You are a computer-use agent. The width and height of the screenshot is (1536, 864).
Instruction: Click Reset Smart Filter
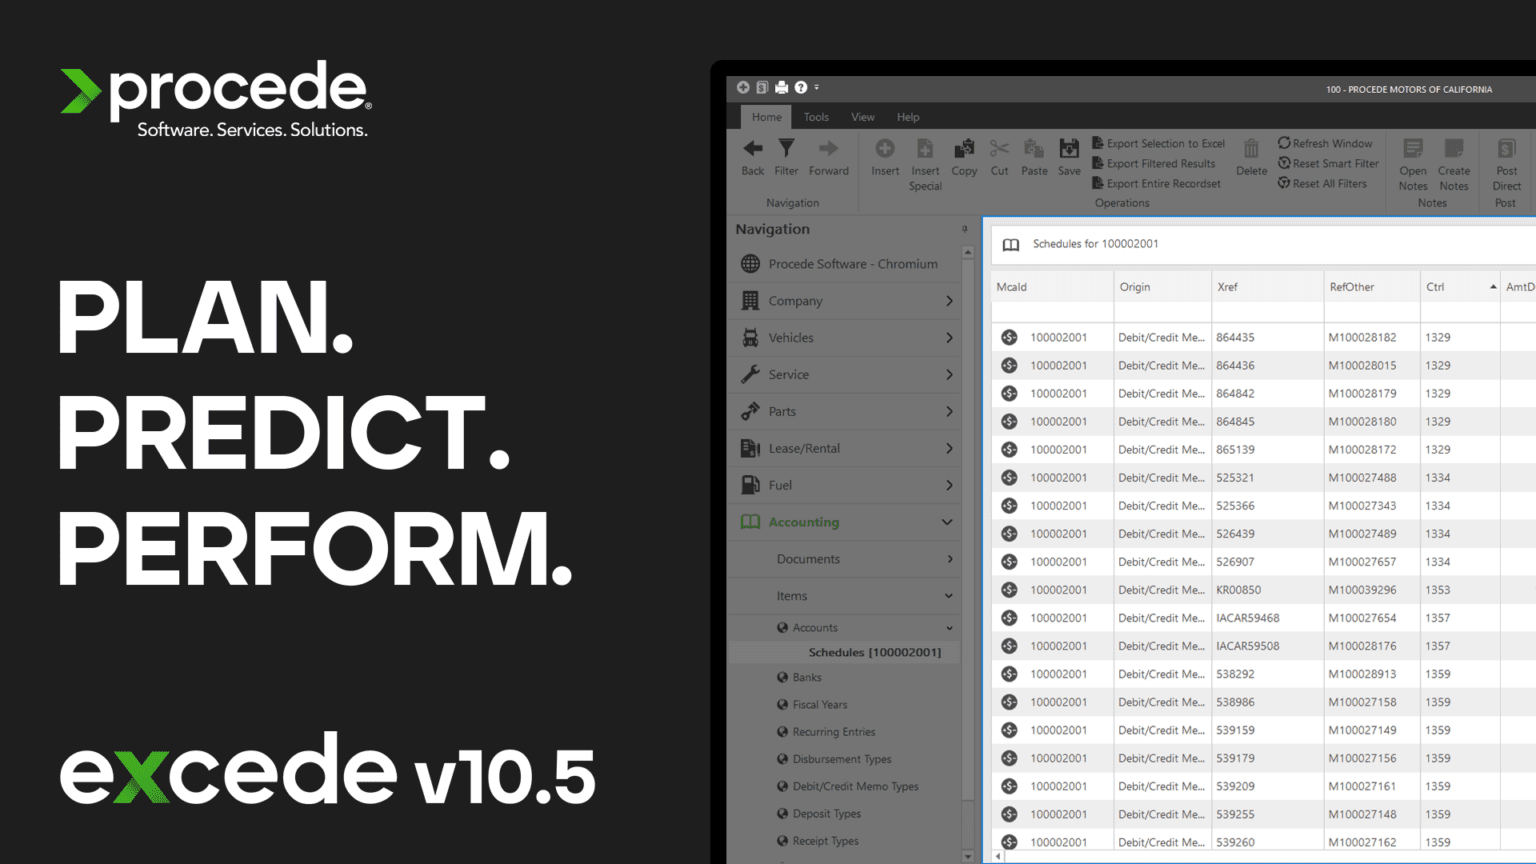[x=1328, y=163]
